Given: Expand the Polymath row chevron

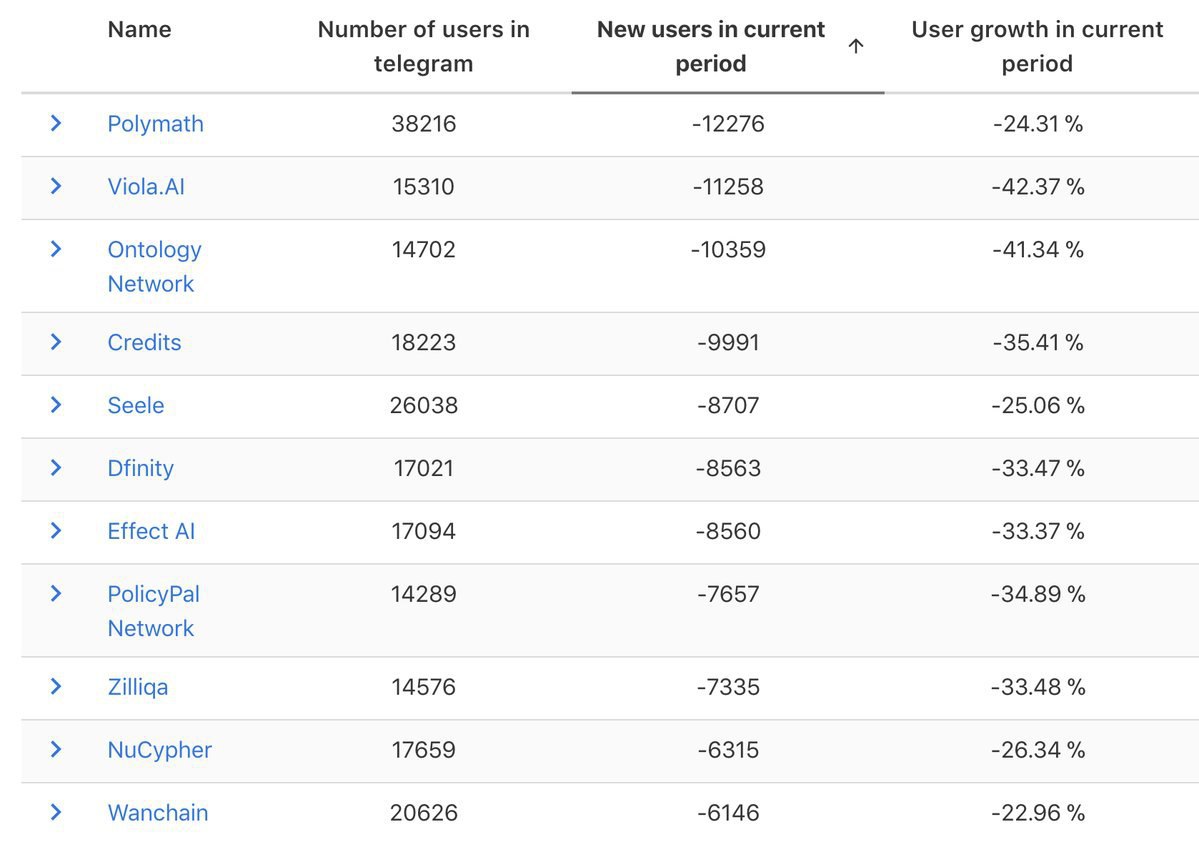Looking at the screenshot, I should pyautogui.click(x=56, y=123).
